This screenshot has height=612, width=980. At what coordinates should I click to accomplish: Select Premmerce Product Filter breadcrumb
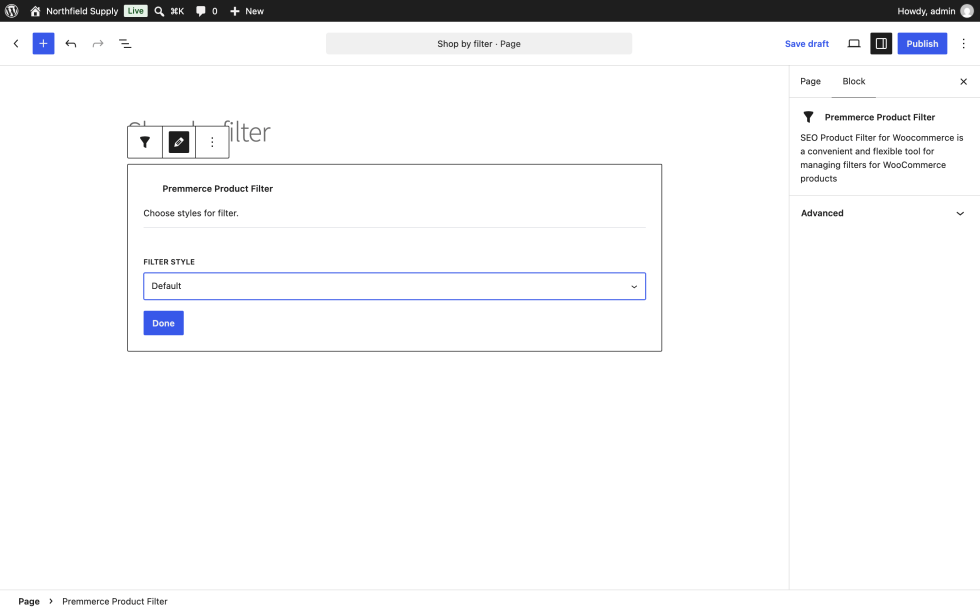click(114, 601)
